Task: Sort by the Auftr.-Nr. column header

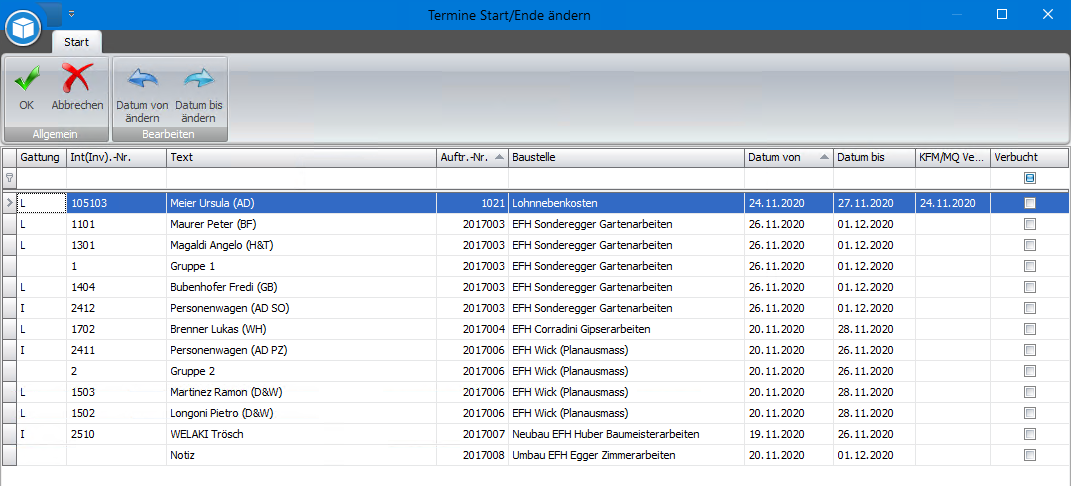Action: [473, 157]
